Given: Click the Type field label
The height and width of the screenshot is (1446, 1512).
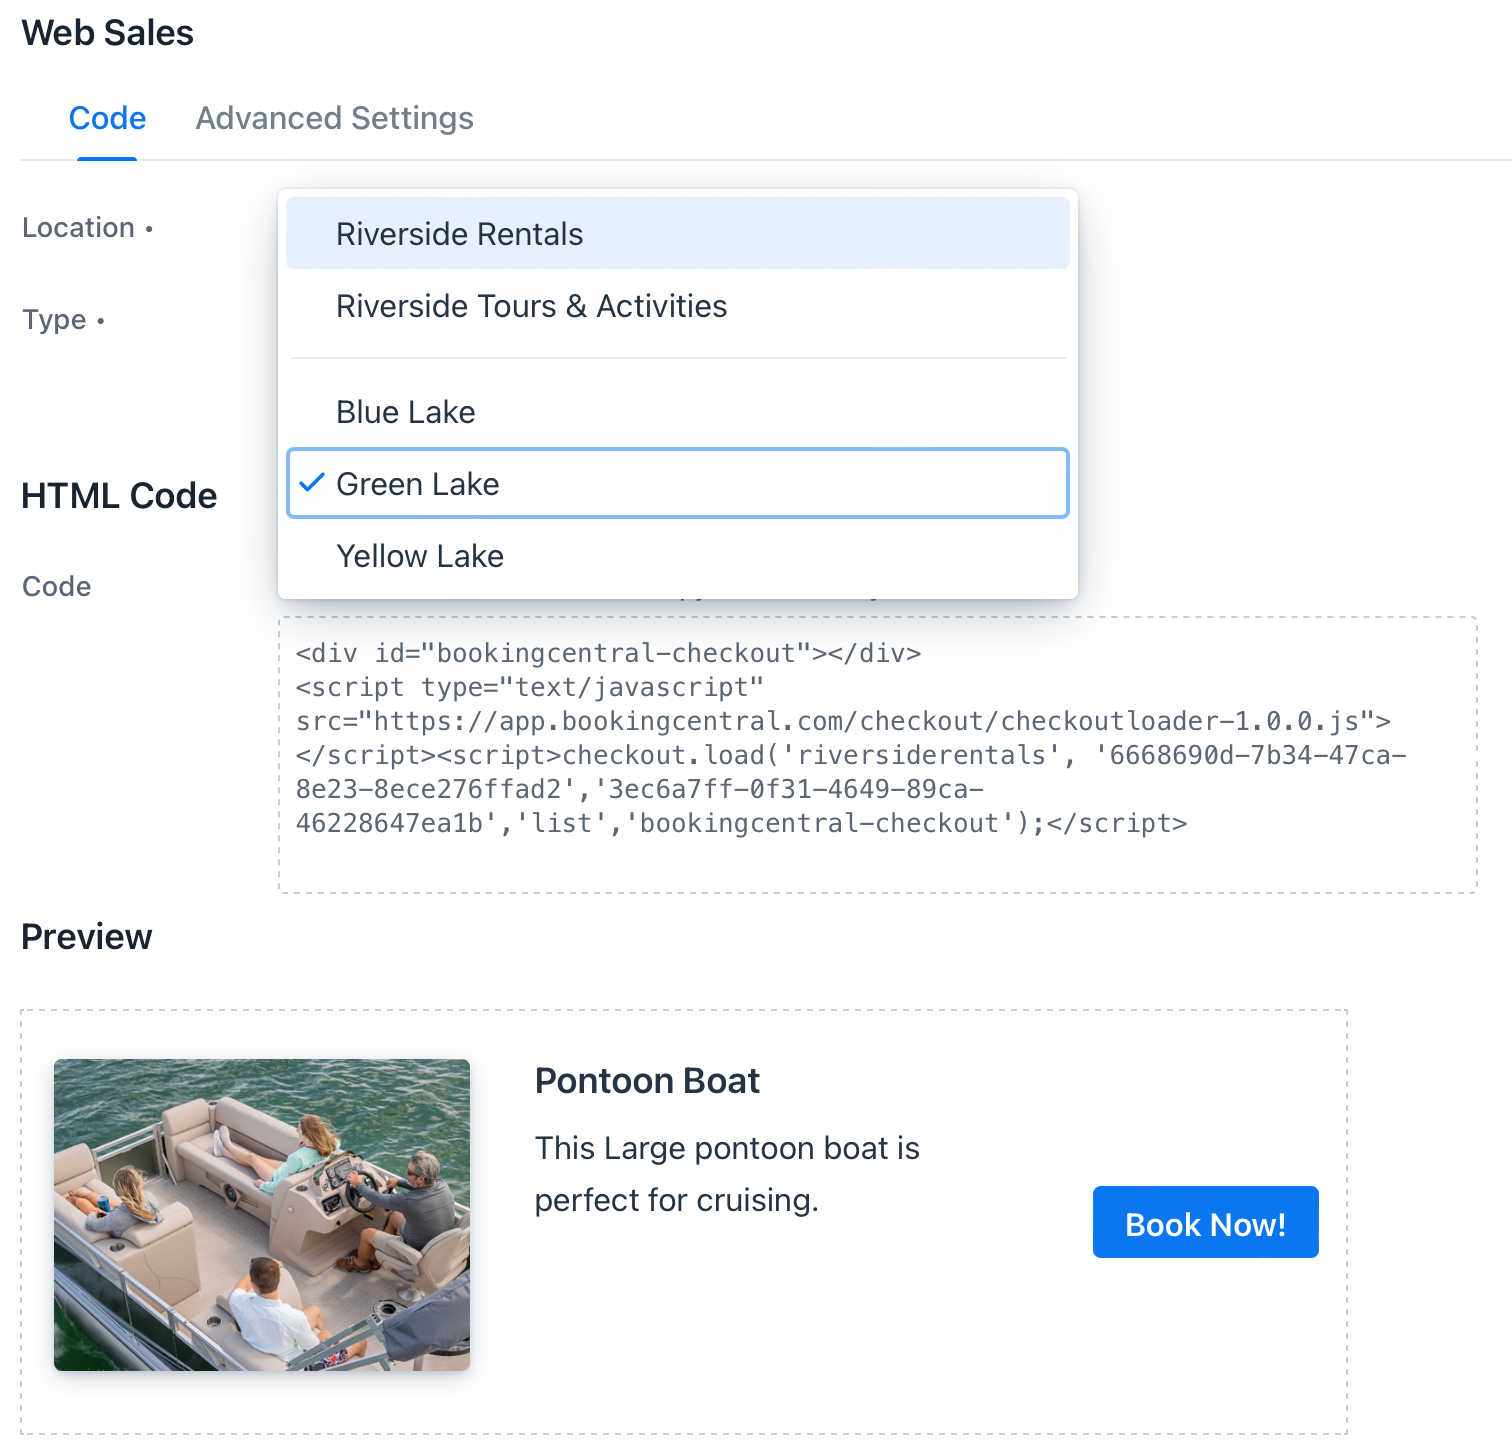Looking at the screenshot, I should (x=54, y=320).
